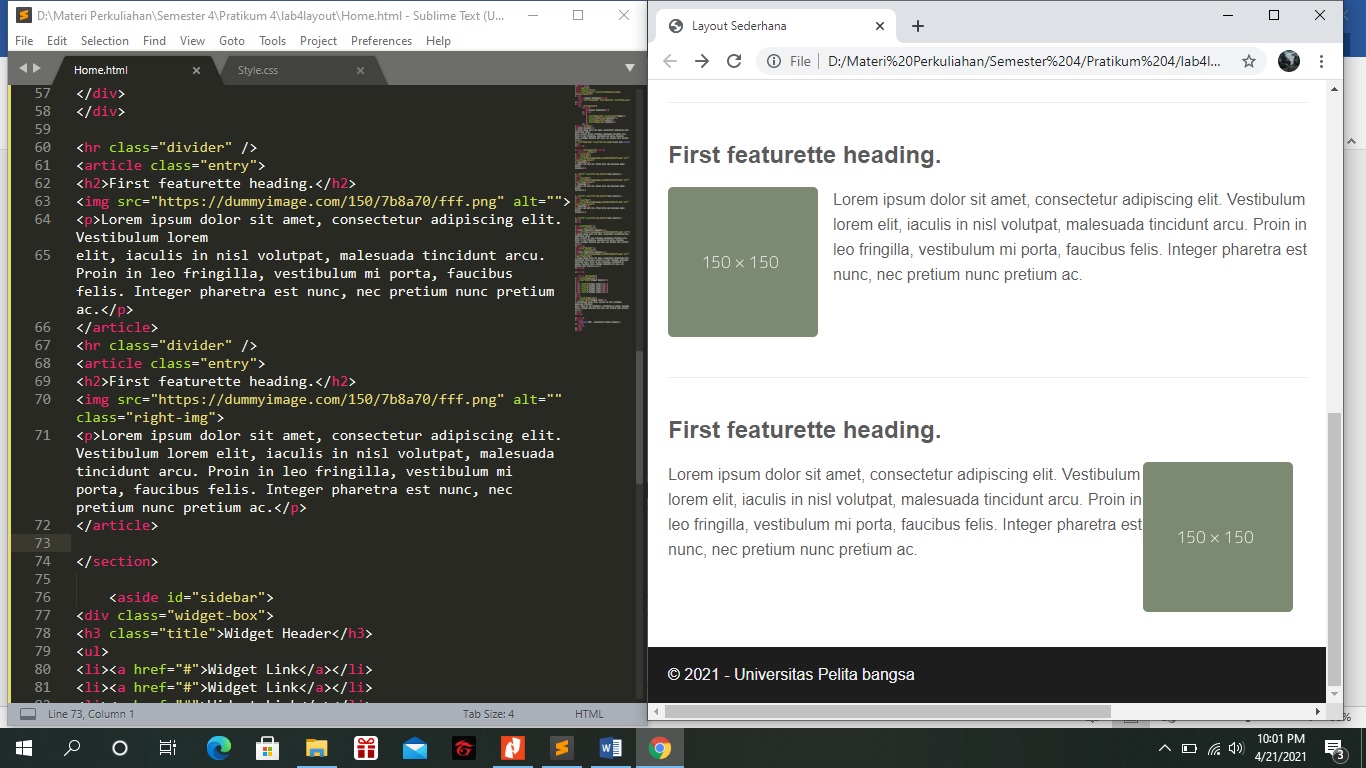Screen dimensions: 1366x768
Task: Click the browser horizontal scrollbar arrow
Action: pos(1318,712)
